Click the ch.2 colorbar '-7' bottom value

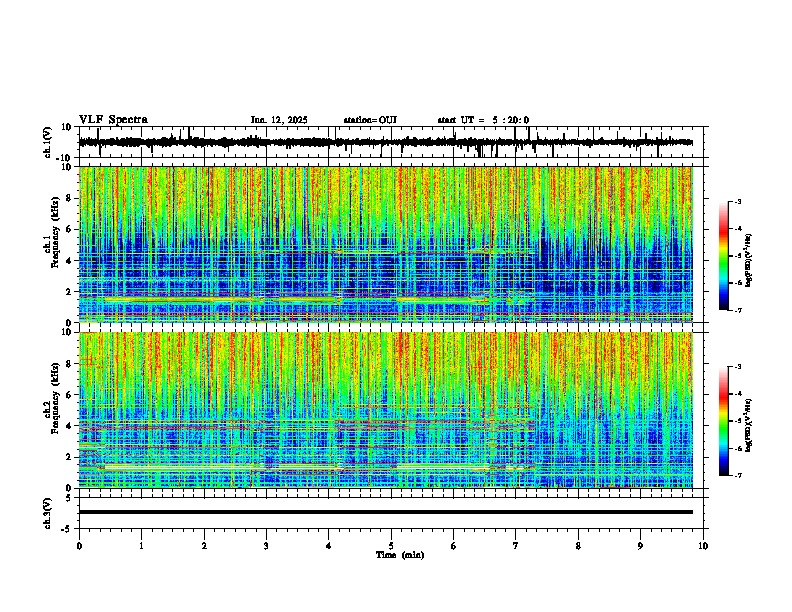pos(737,475)
